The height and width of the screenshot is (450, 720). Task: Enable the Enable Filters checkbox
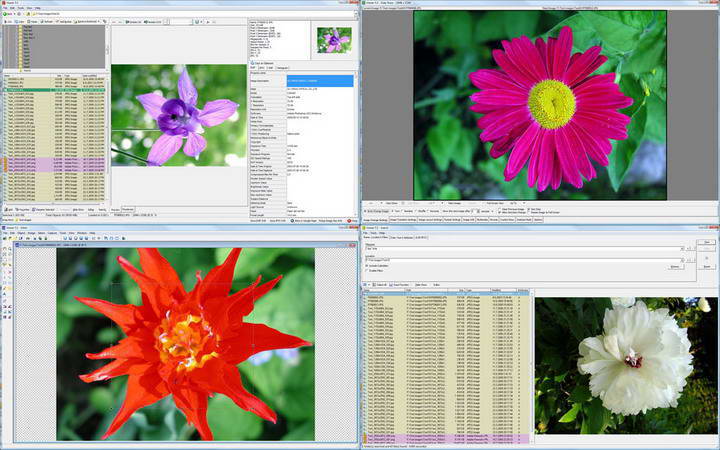[367, 270]
